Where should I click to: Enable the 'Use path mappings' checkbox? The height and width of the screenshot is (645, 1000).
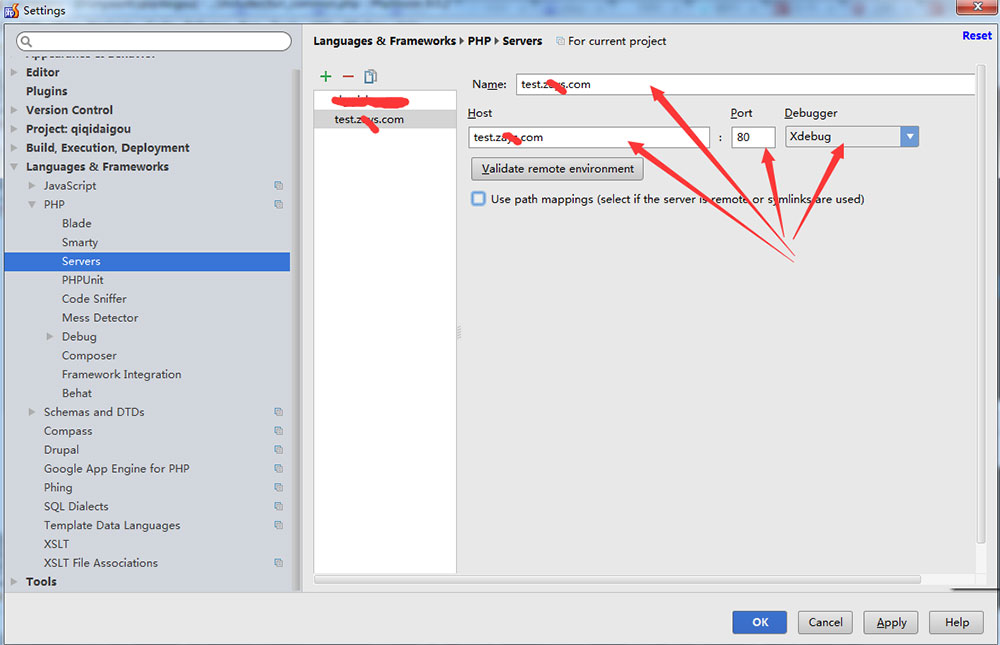(478, 198)
